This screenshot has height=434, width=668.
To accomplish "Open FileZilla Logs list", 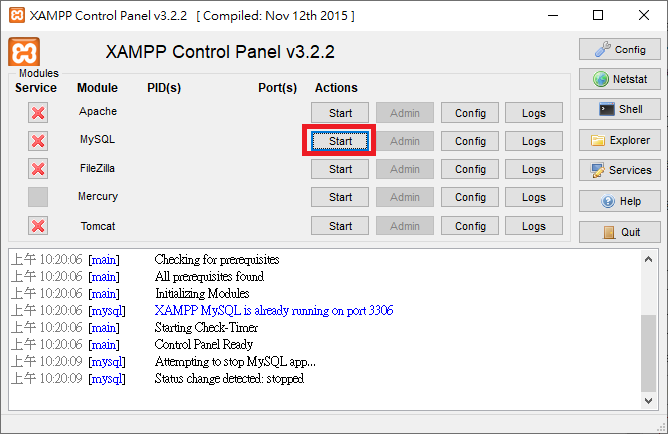I will pos(534,169).
